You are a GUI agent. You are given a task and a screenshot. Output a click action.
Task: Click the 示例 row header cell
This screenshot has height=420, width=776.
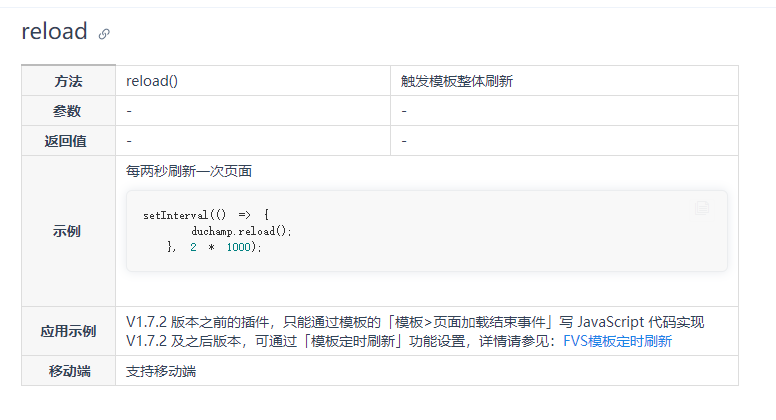pos(69,231)
